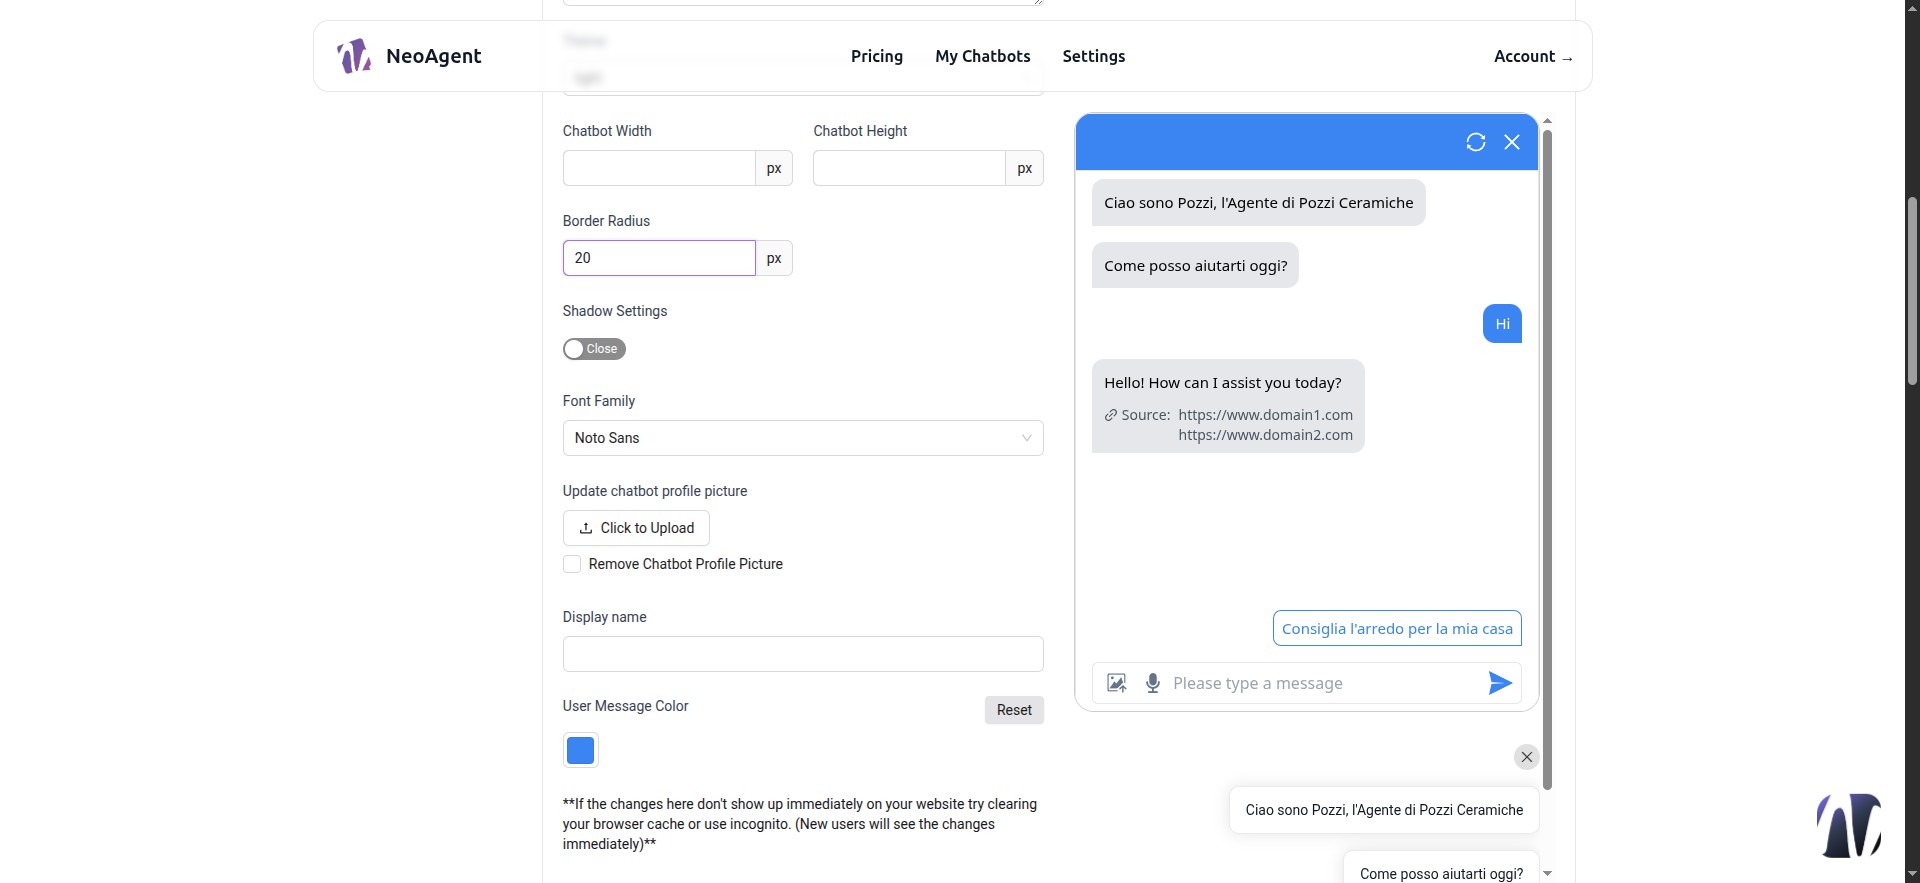Viewport: 1920px width, 883px height.
Task: Open the Pricing page
Action: click(x=877, y=56)
